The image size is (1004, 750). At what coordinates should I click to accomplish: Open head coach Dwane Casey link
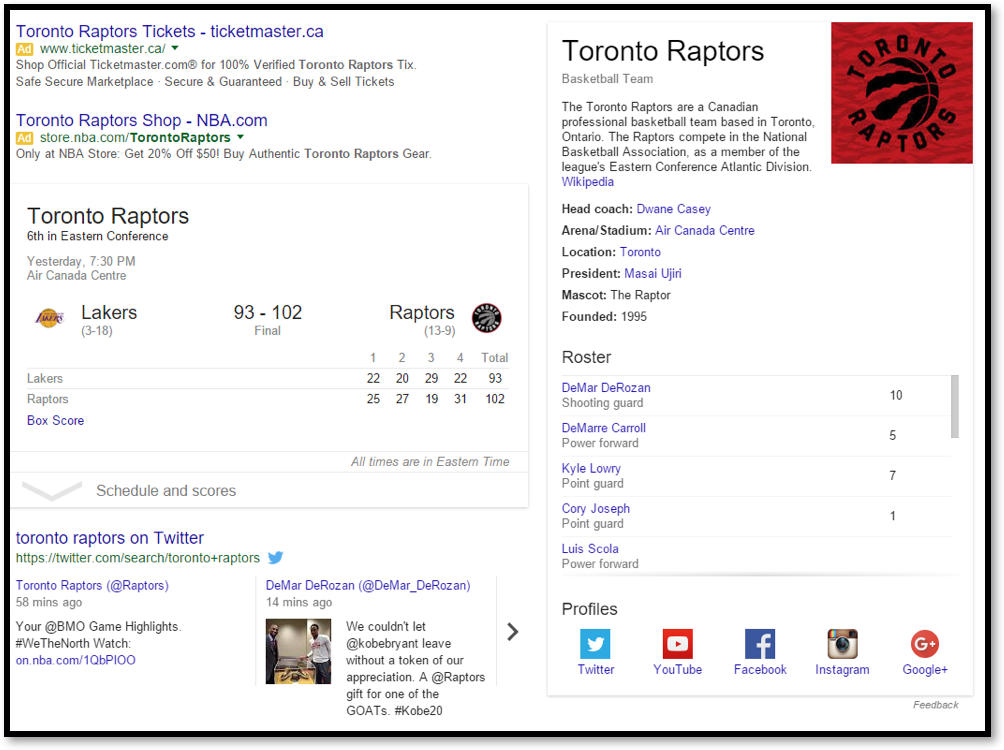[673, 209]
